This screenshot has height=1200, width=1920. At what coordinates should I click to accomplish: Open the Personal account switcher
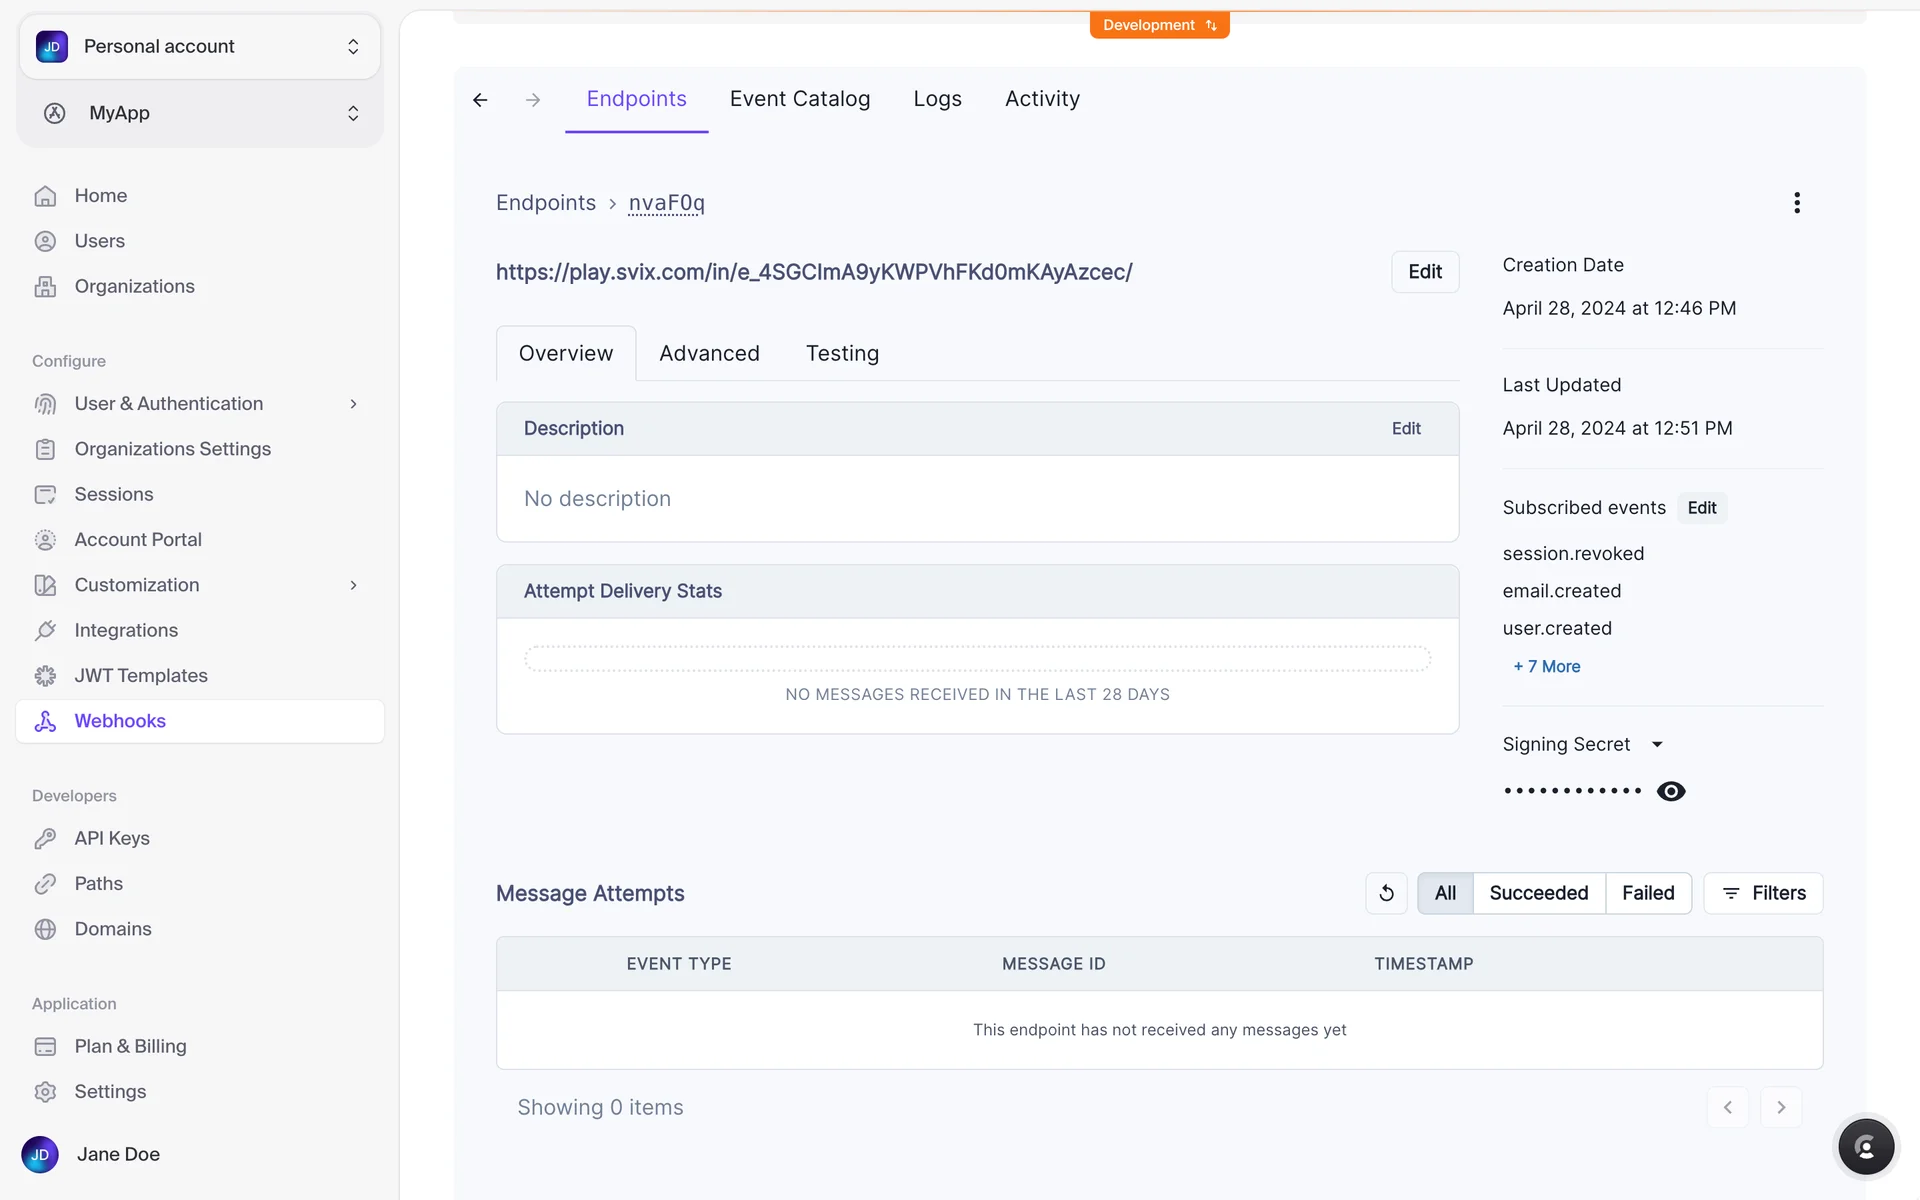199,46
